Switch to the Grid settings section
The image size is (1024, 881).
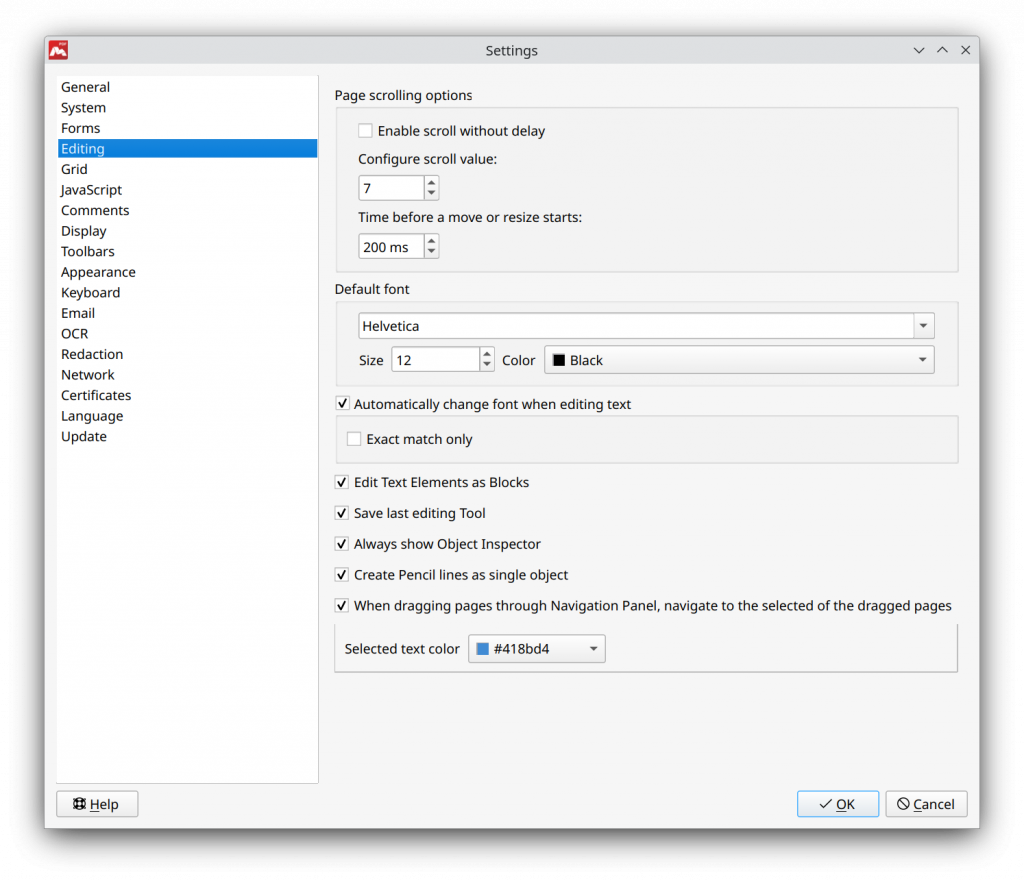click(x=74, y=169)
